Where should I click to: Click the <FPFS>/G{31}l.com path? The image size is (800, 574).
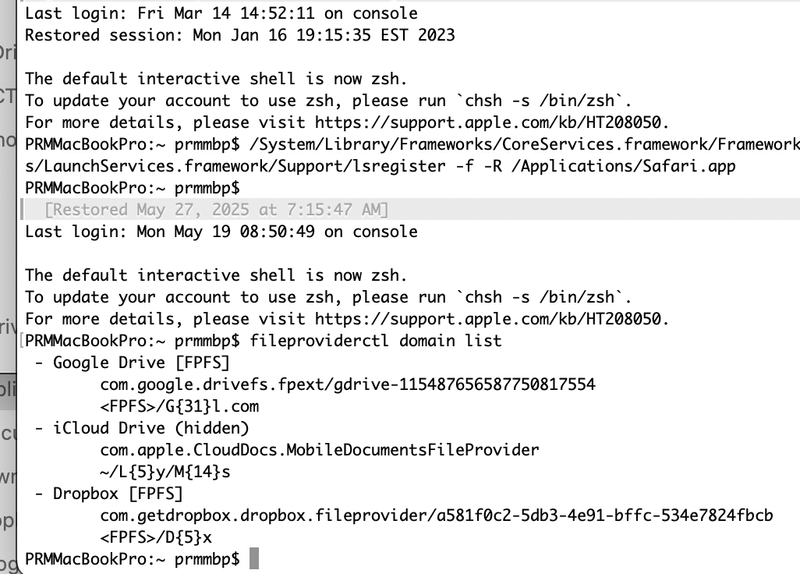click(x=179, y=406)
